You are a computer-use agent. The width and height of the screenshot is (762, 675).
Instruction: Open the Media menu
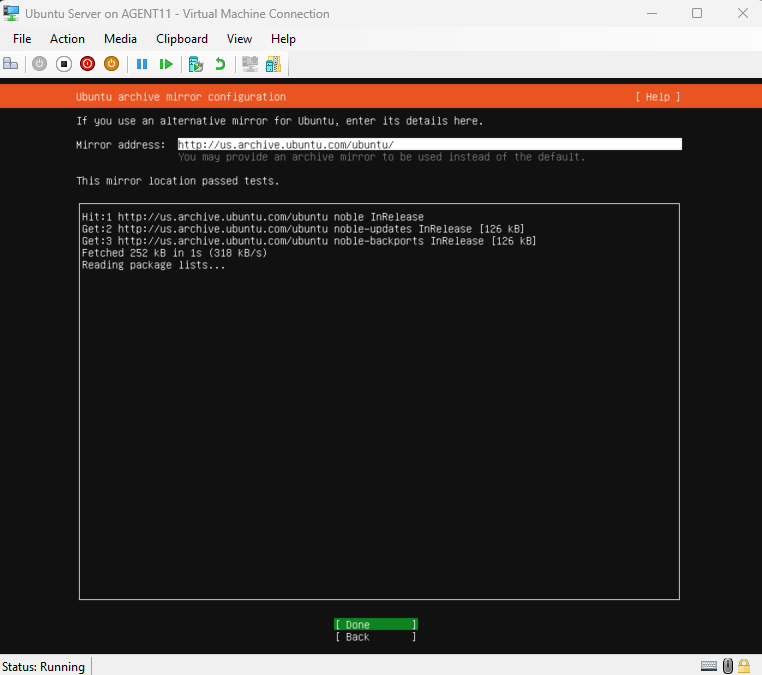click(121, 39)
